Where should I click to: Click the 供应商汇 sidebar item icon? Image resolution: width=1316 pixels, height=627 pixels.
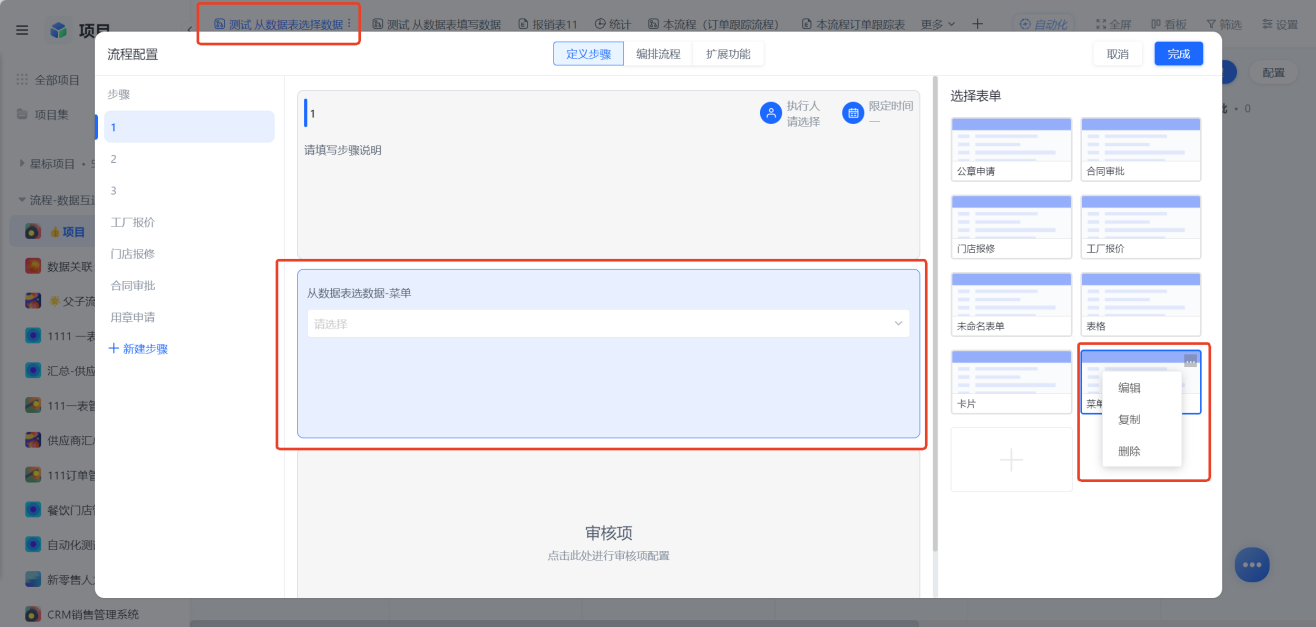pos(33,440)
